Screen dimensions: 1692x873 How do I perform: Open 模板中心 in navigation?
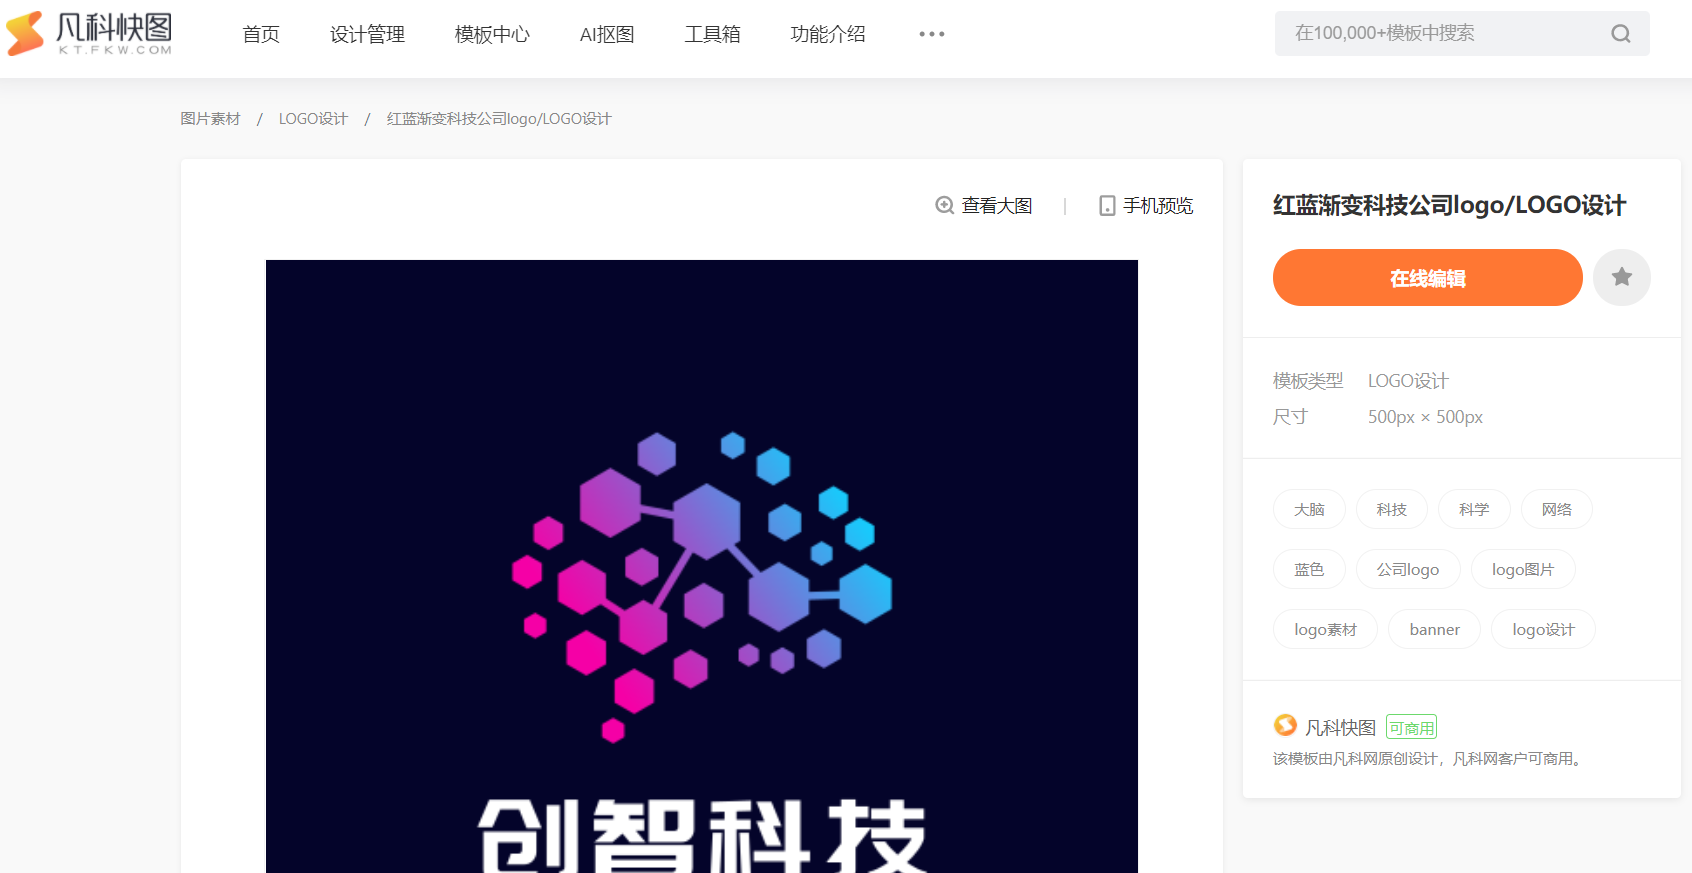492,34
